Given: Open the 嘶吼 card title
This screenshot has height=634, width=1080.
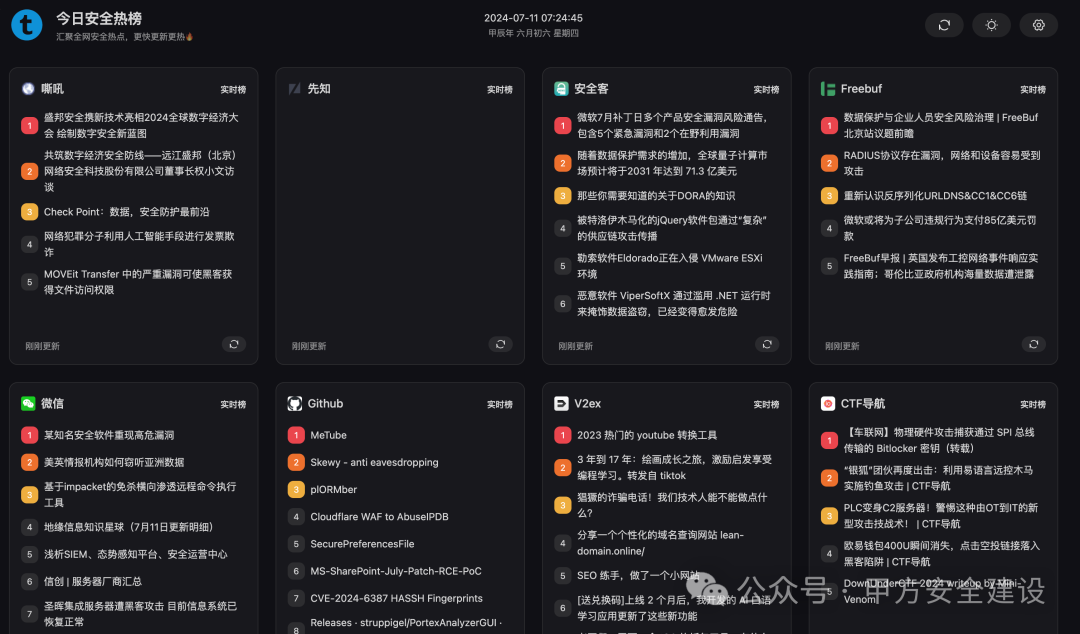Looking at the screenshot, I should [x=52, y=88].
